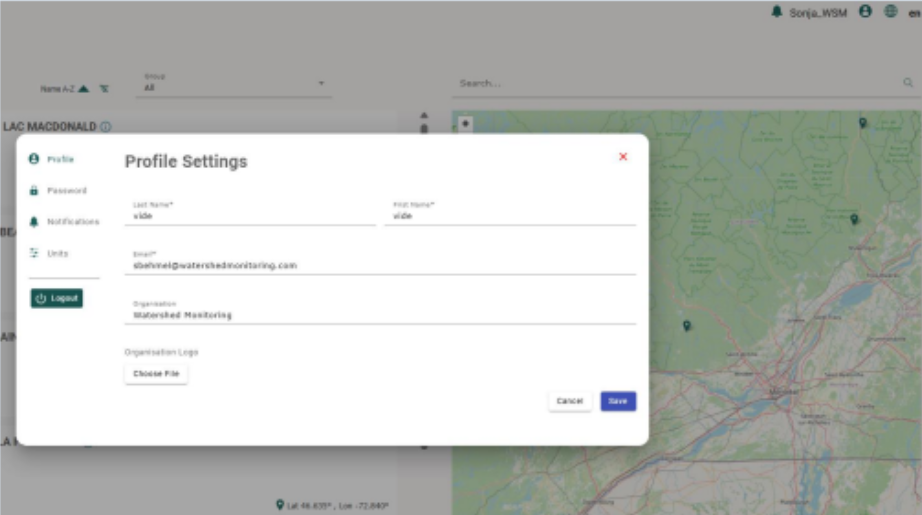Click the globe language icon
922x515 pixels.
[x=890, y=12]
